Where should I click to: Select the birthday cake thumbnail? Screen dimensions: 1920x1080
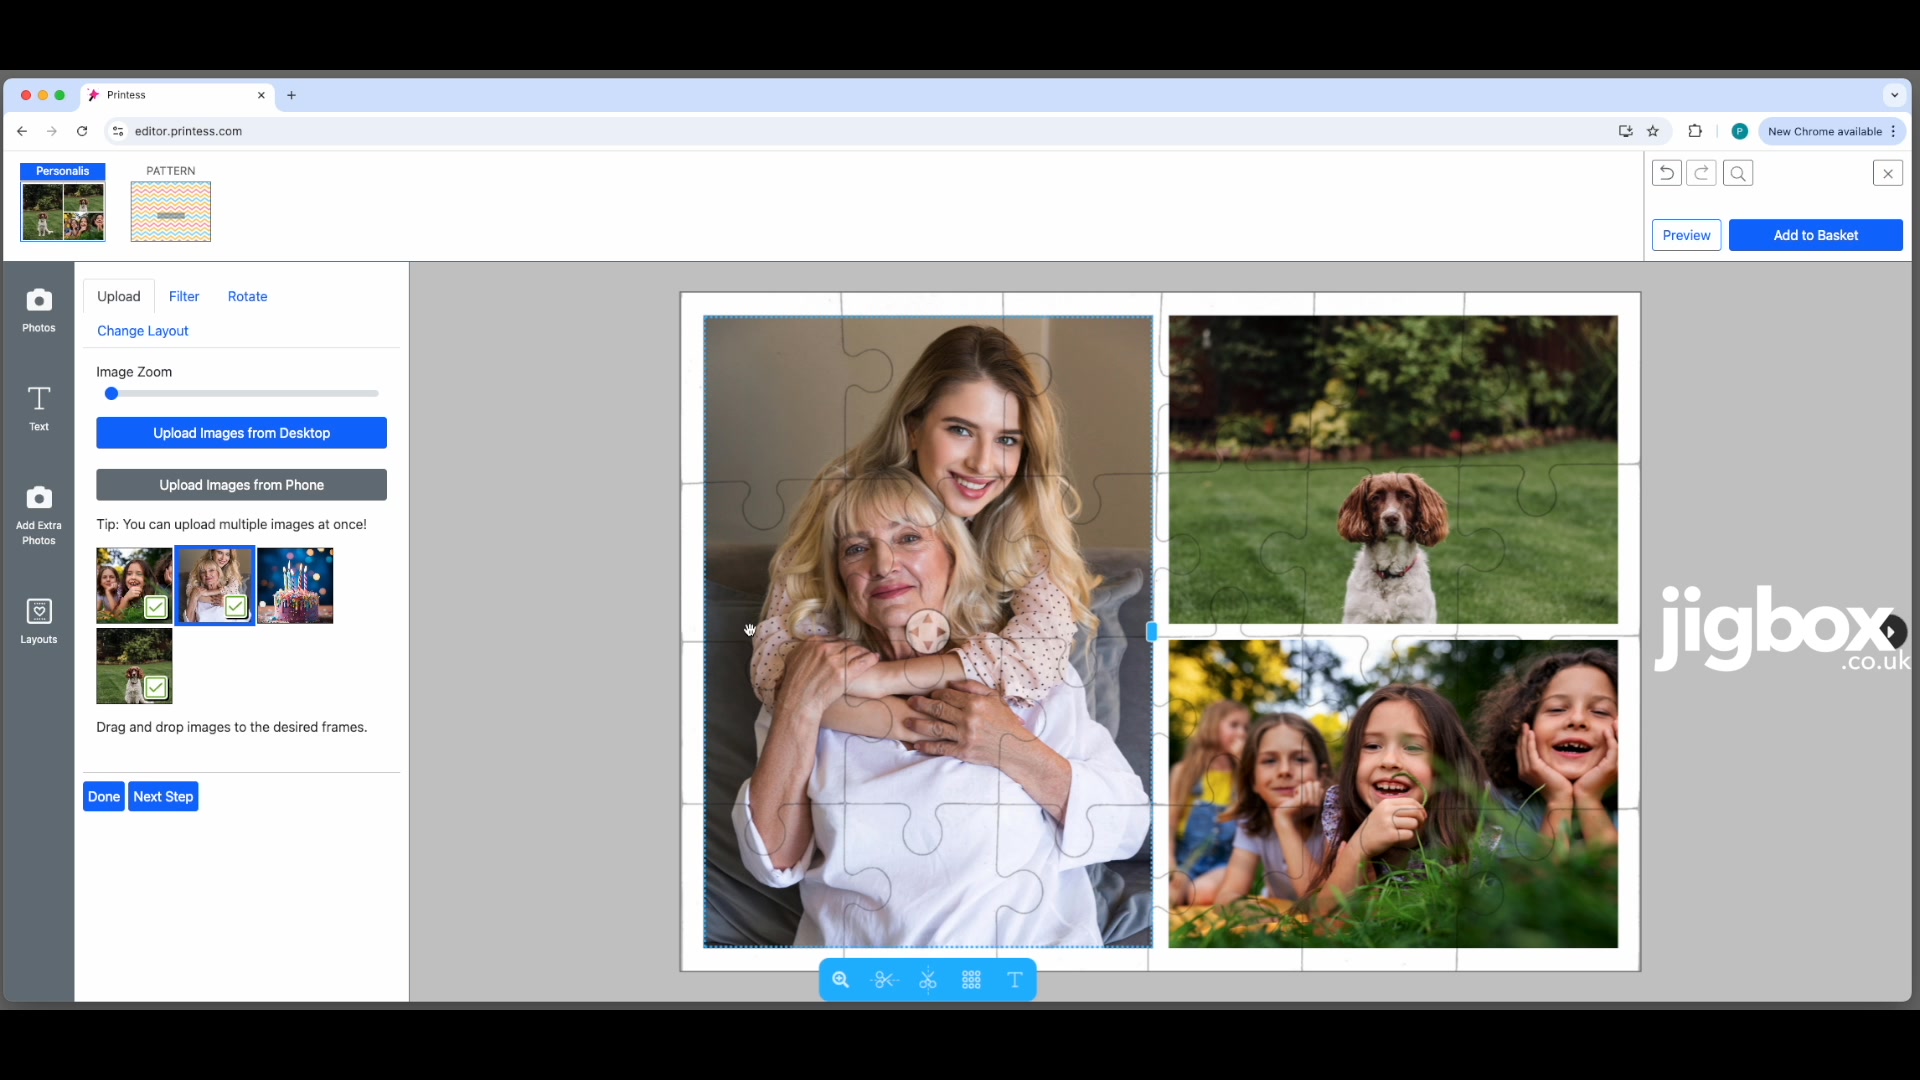click(295, 586)
